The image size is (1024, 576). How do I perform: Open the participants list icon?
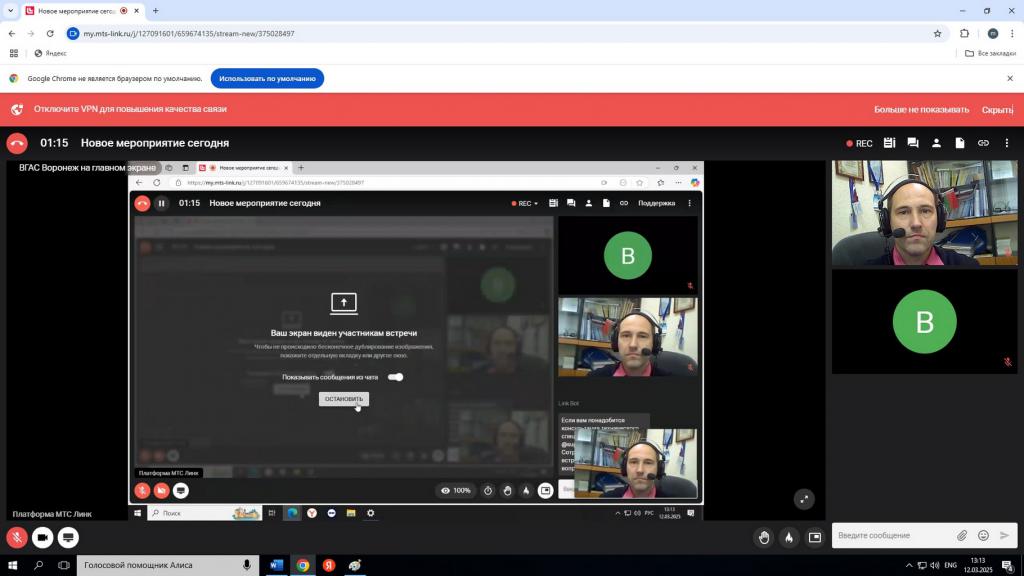[937, 143]
